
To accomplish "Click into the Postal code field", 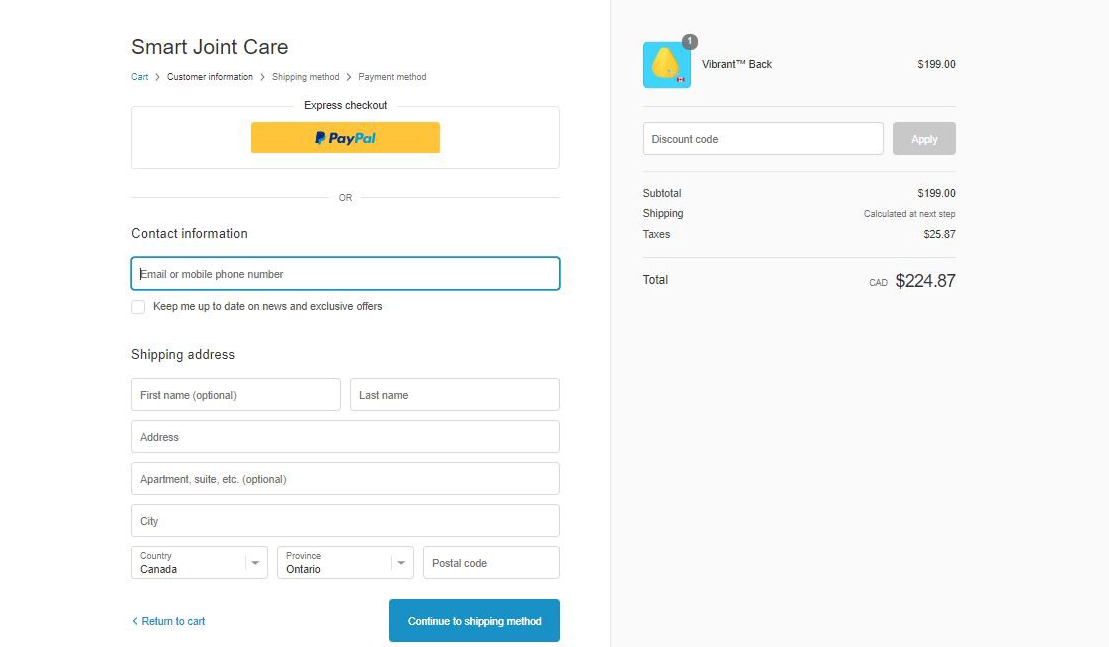I will point(492,562).
